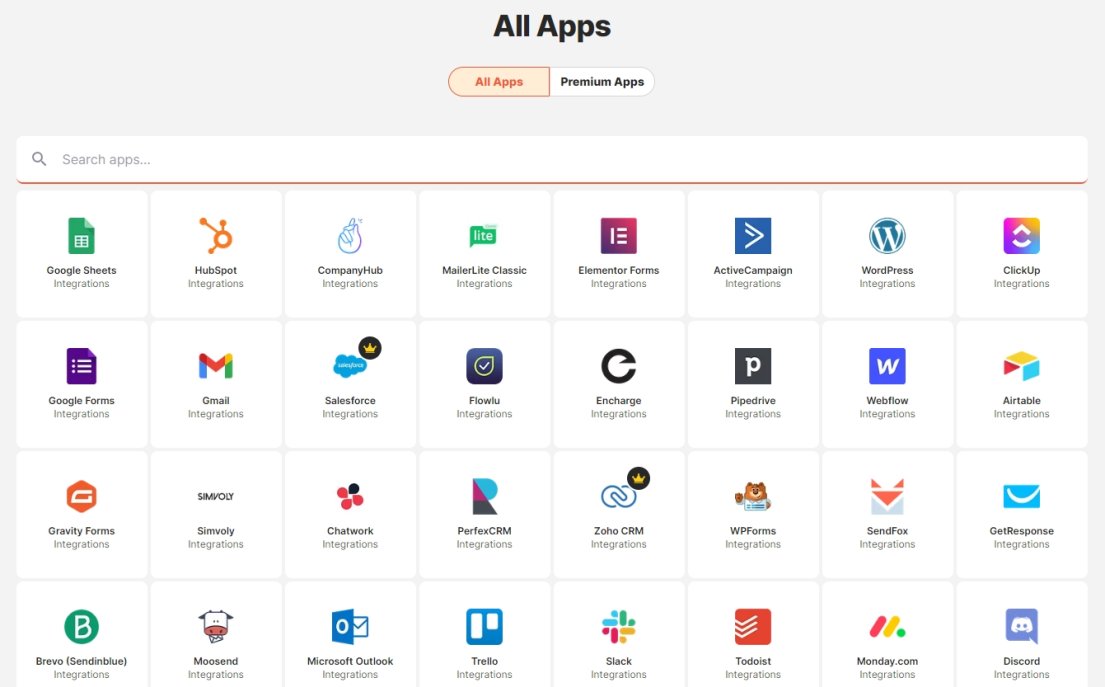Select the Flowlu app icon
The width and height of the screenshot is (1105, 687).
click(x=484, y=366)
